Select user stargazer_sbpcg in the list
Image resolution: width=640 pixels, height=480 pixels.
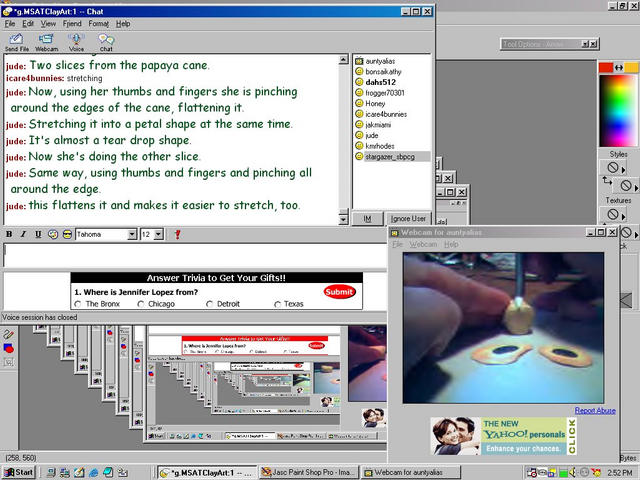point(390,157)
